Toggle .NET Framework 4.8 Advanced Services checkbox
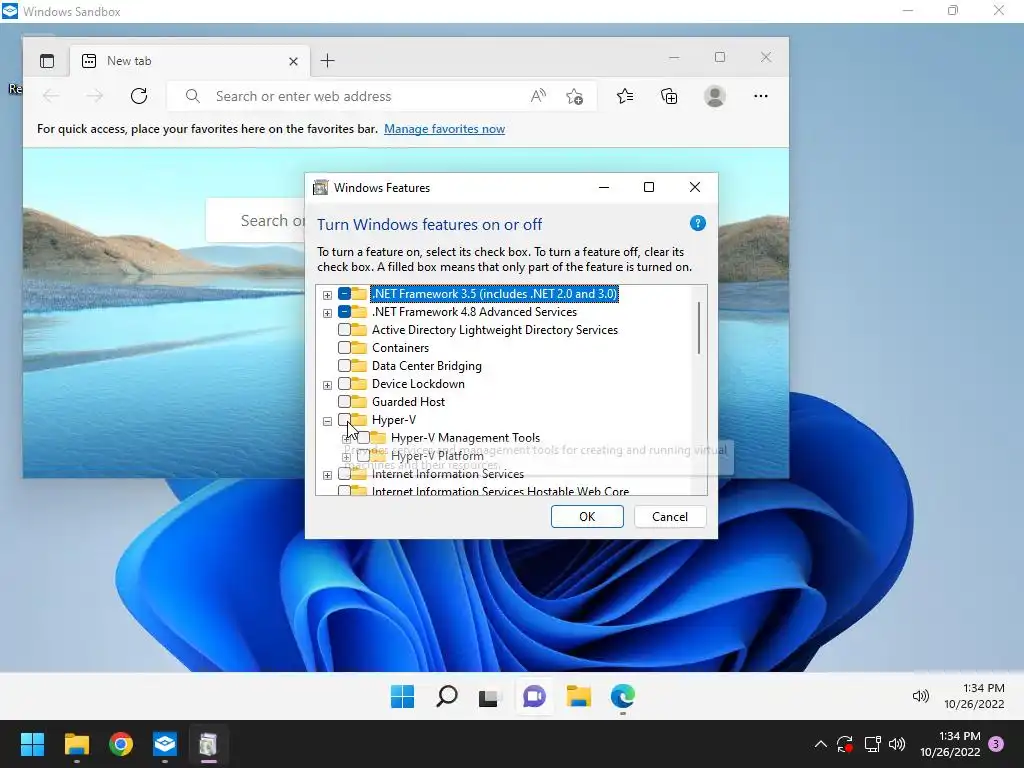This screenshot has height=768, width=1024. pyautogui.click(x=344, y=312)
